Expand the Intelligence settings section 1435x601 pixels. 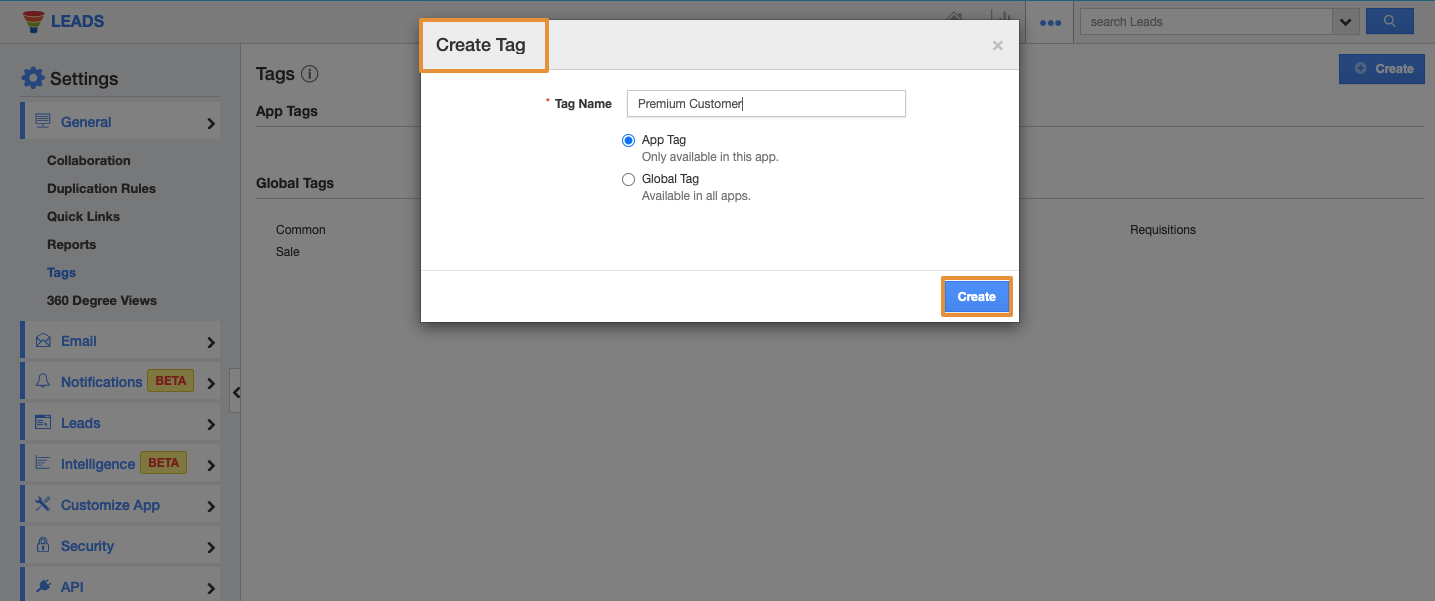coord(211,465)
